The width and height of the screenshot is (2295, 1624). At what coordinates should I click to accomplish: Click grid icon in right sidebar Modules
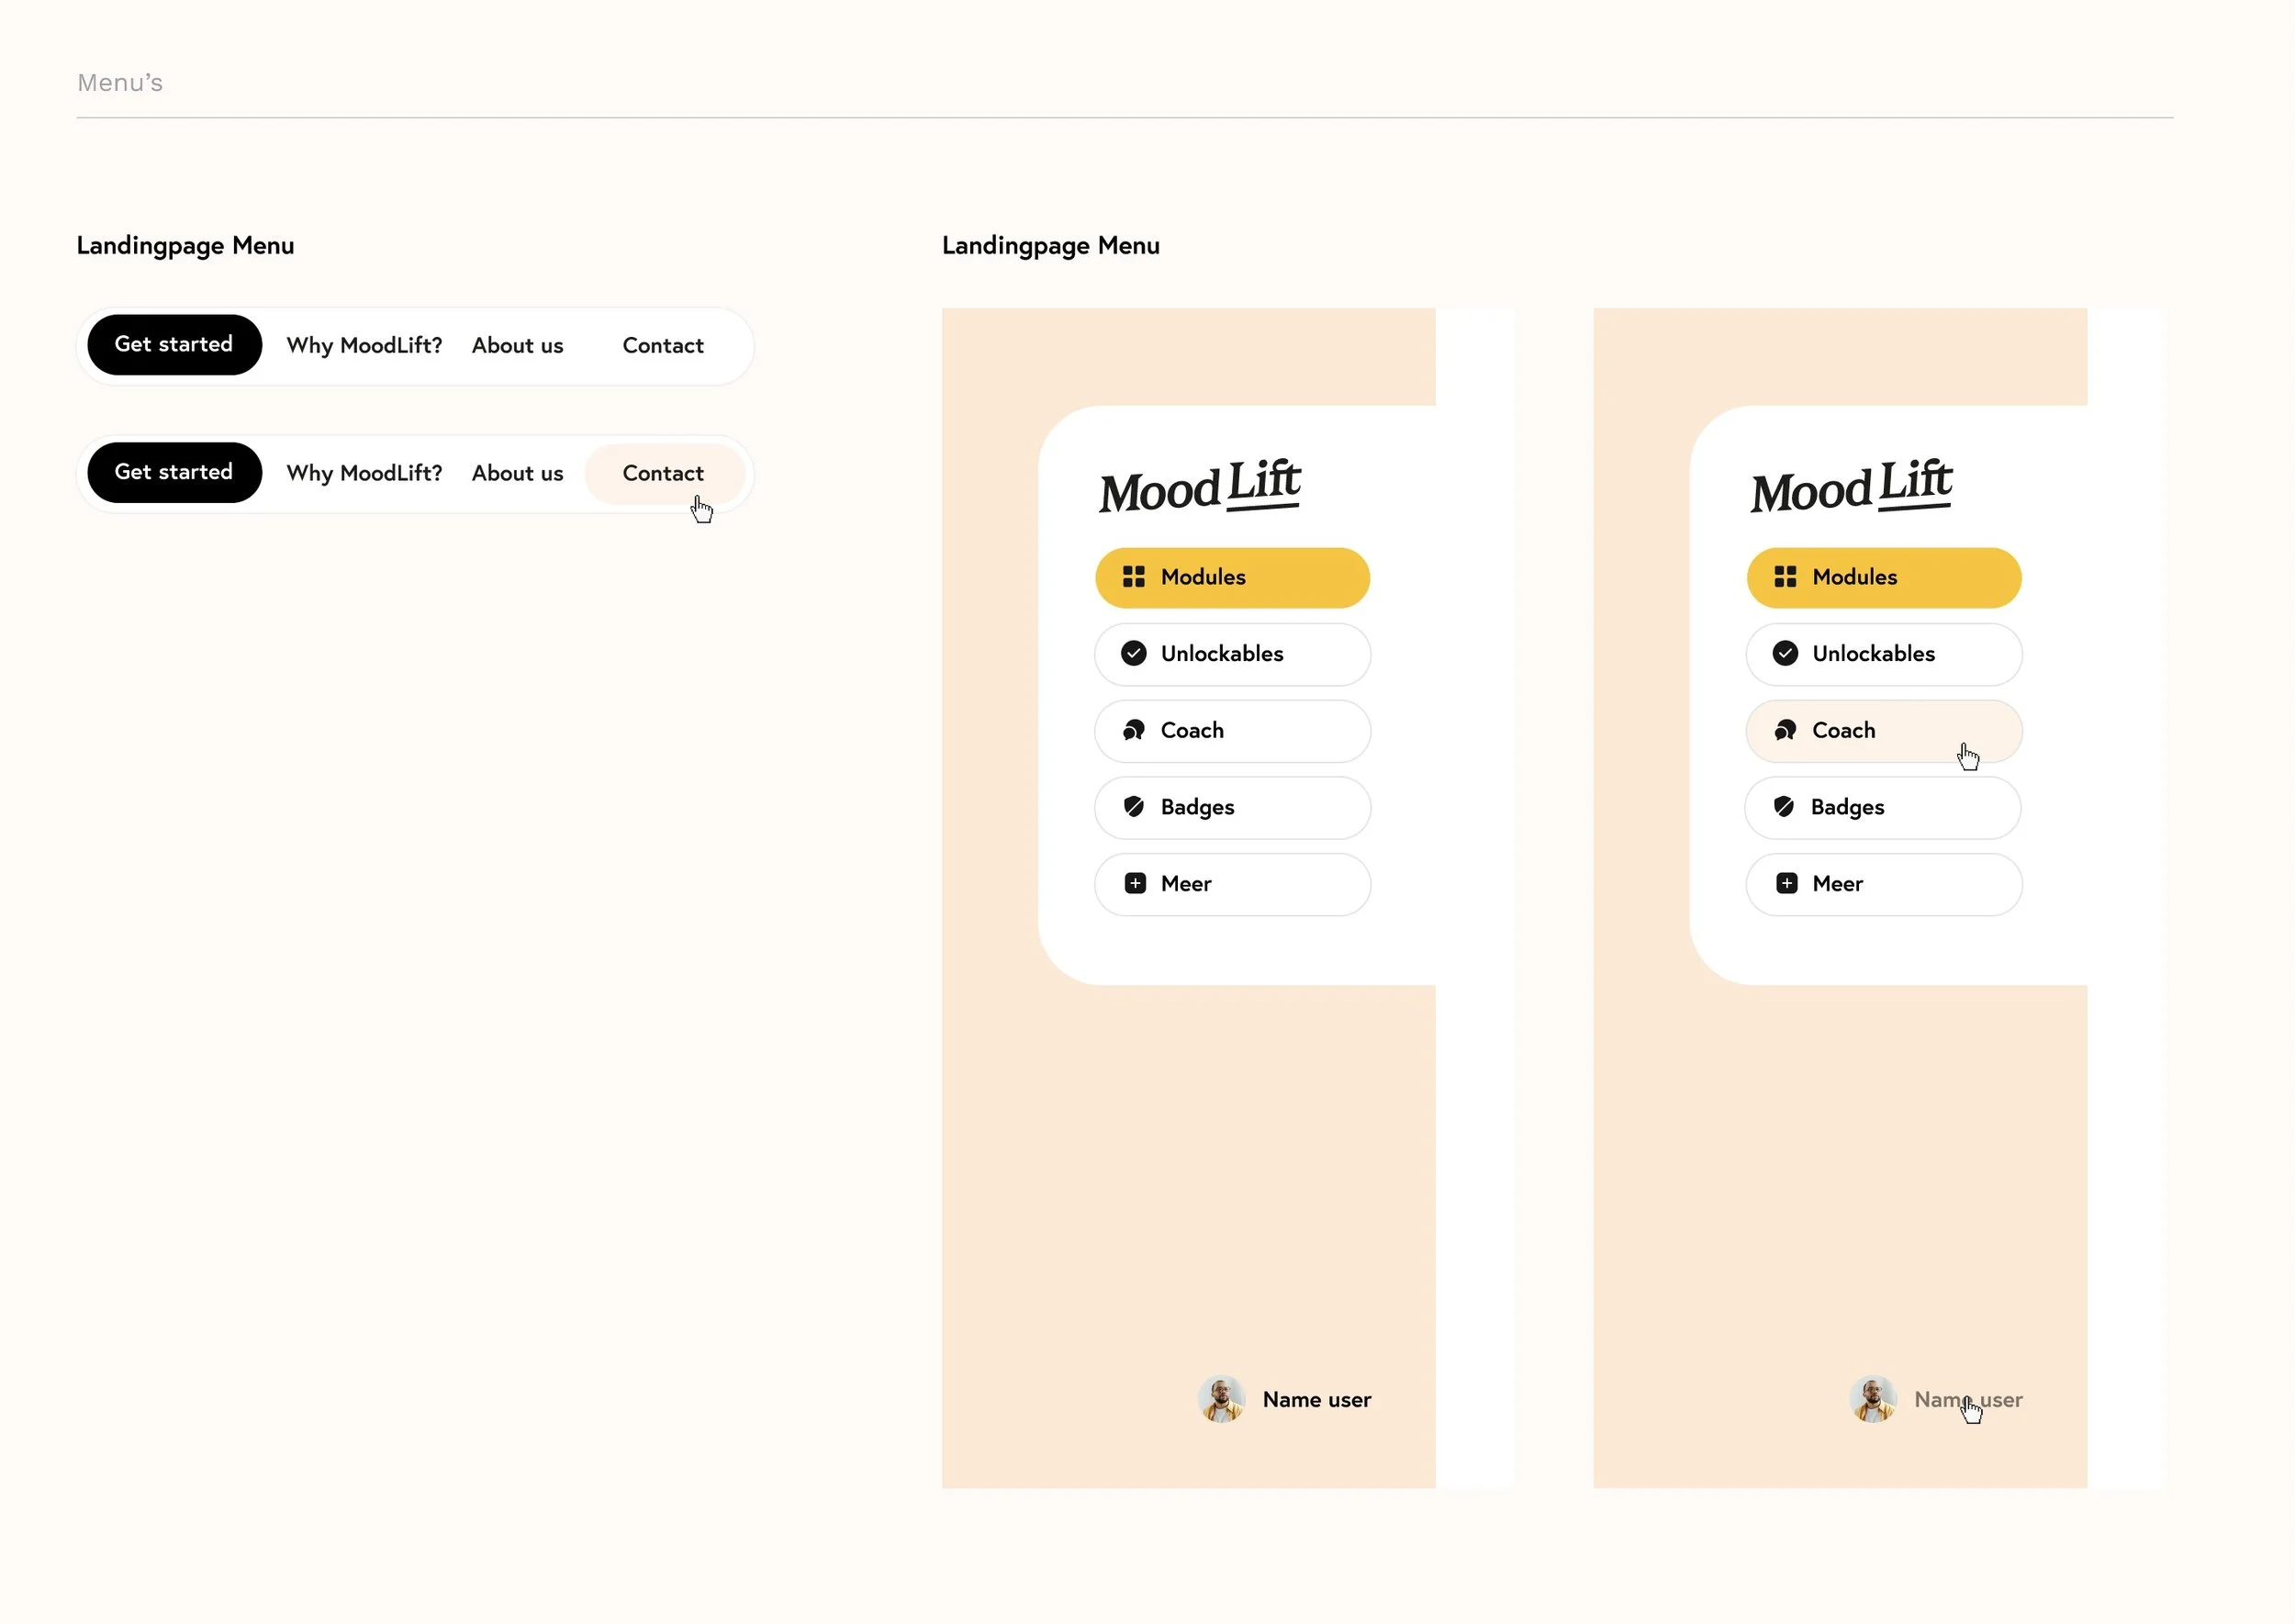(x=1785, y=577)
